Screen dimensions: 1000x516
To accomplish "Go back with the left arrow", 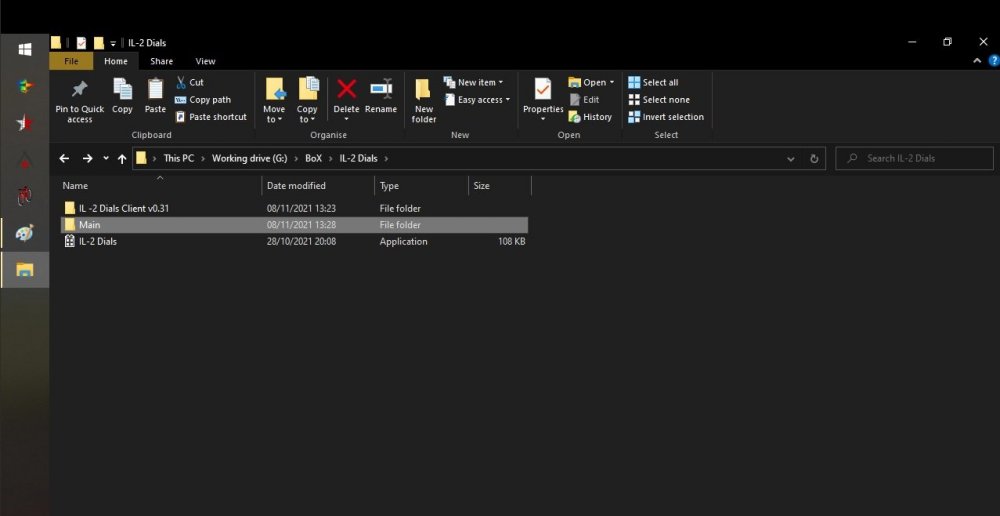I will [x=64, y=158].
